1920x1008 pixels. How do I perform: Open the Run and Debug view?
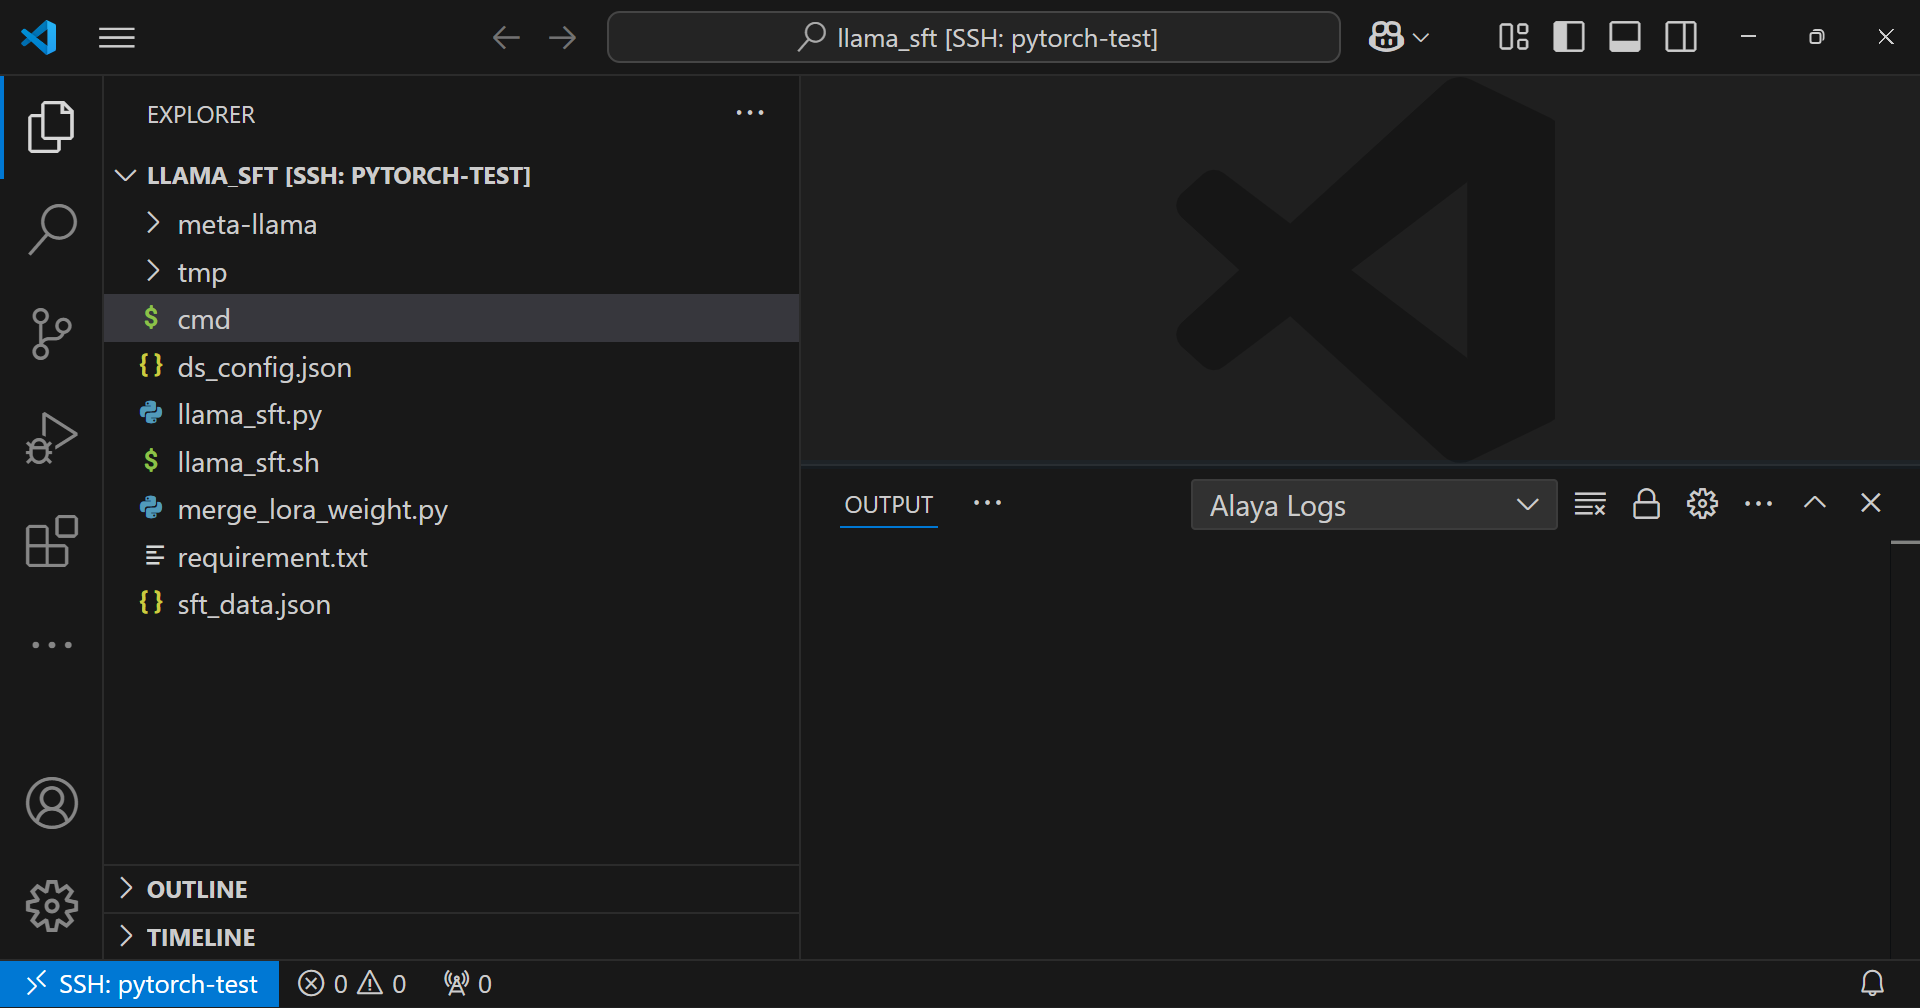(x=52, y=438)
